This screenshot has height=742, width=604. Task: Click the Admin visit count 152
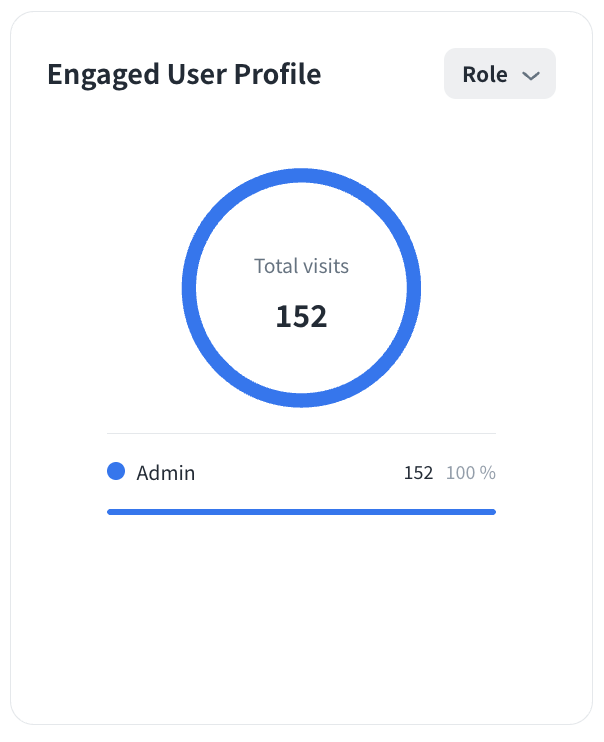(x=418, y=473)
